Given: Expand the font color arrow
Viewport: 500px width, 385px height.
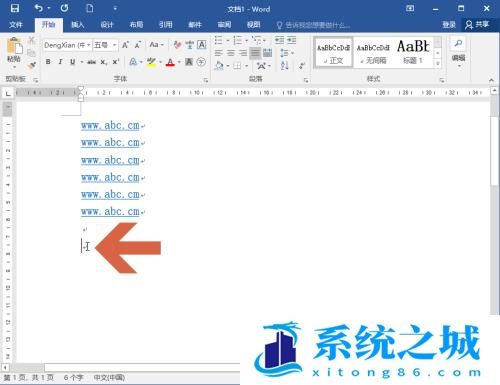Looking at the screenshot, I should coord(179,62).
